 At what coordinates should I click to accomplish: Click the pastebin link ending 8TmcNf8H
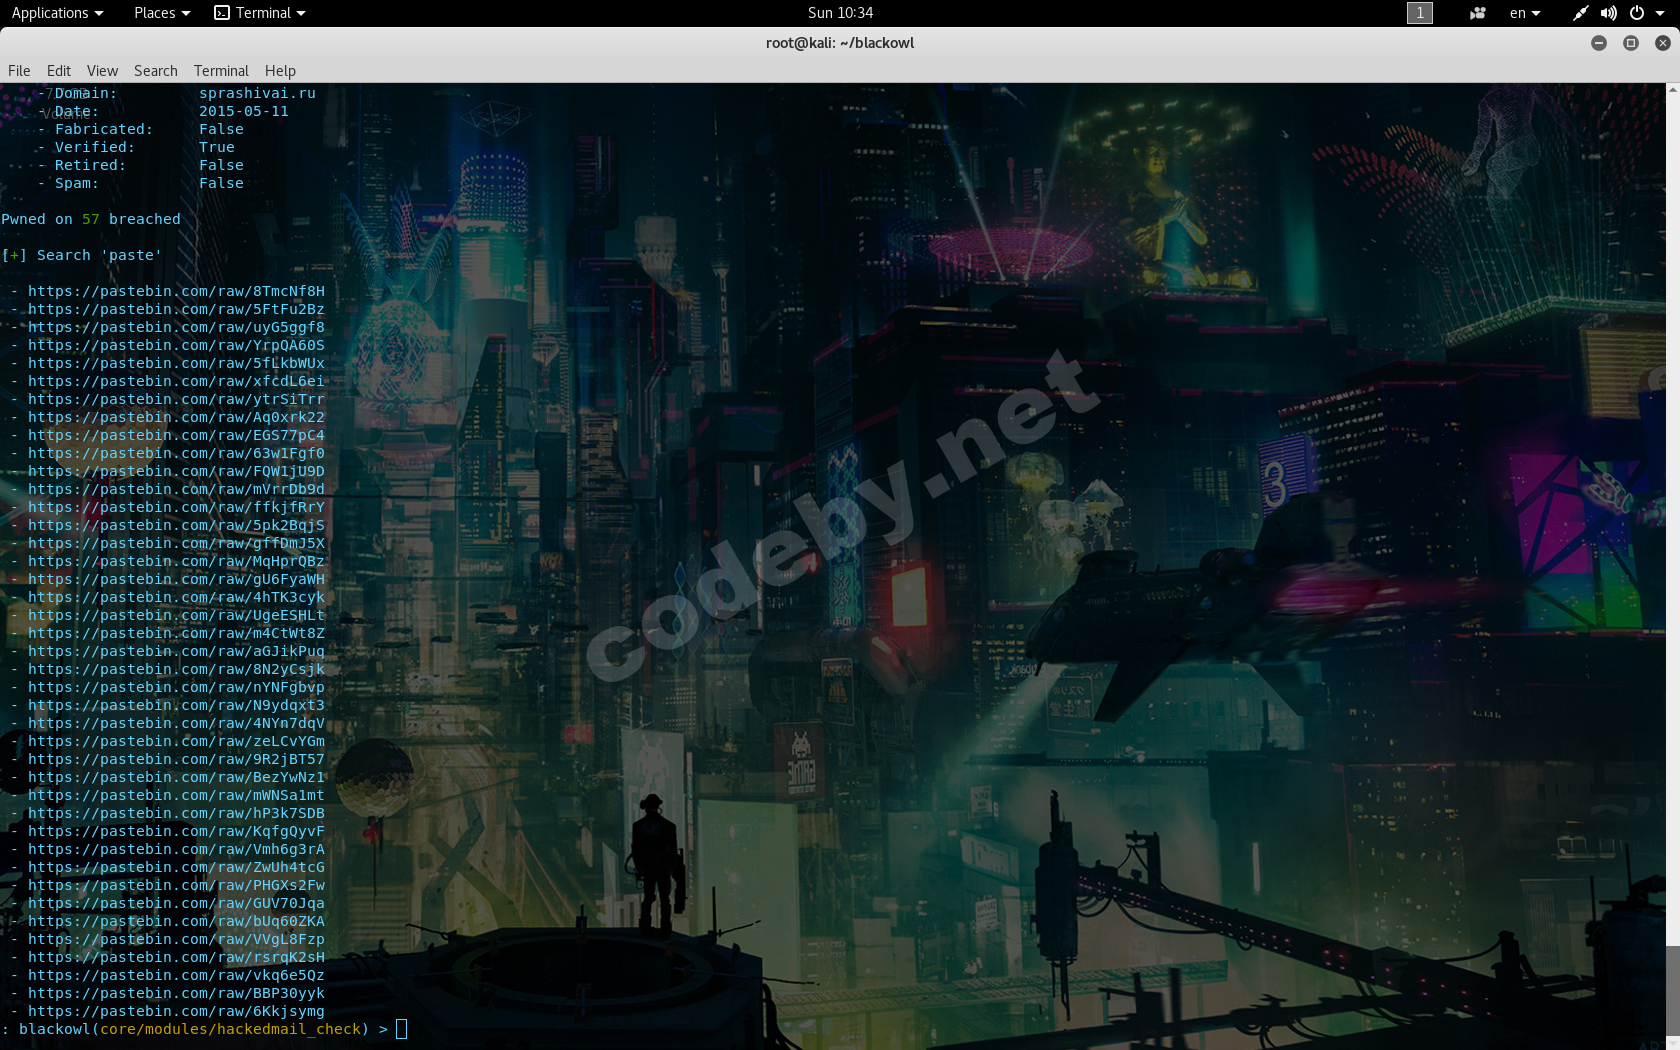(176, 291)
